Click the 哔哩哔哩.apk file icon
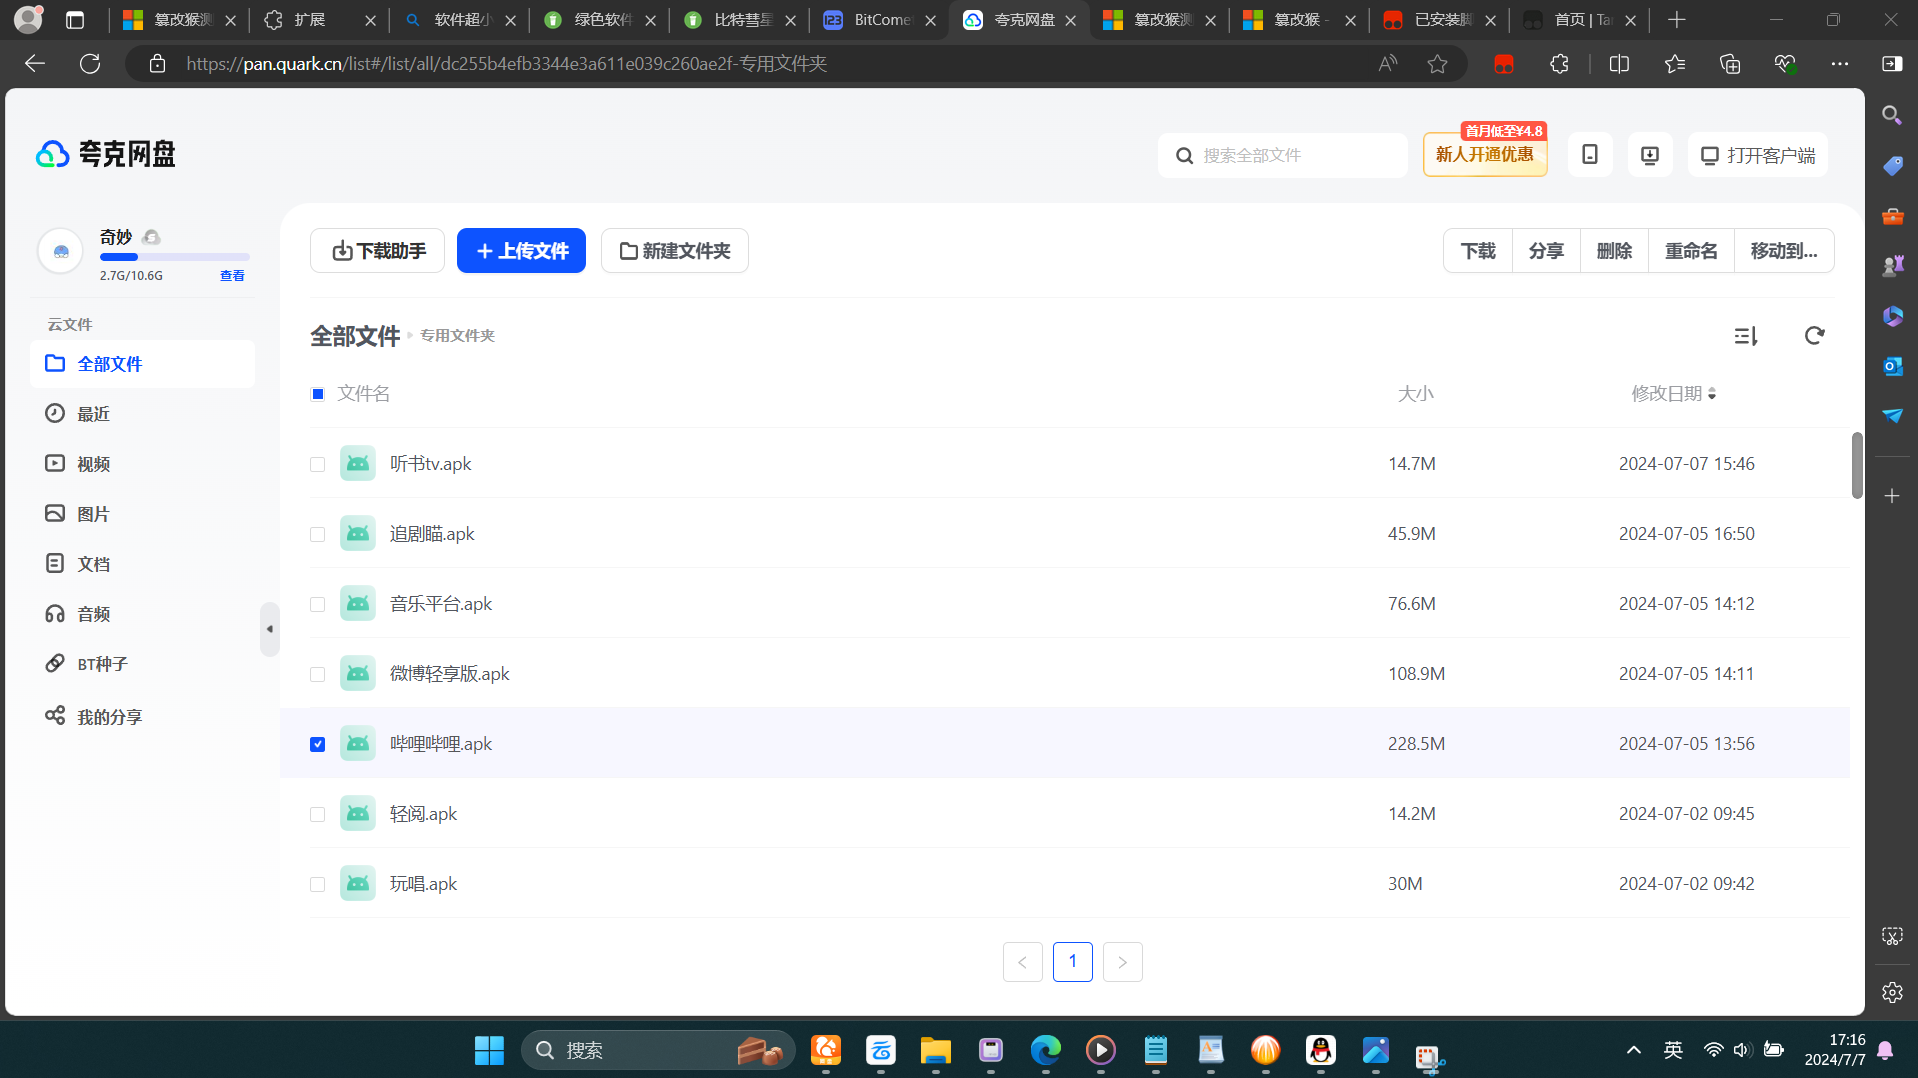Image resolution: width=1918 pixels, height=1078 pixels. click(357, 744)
